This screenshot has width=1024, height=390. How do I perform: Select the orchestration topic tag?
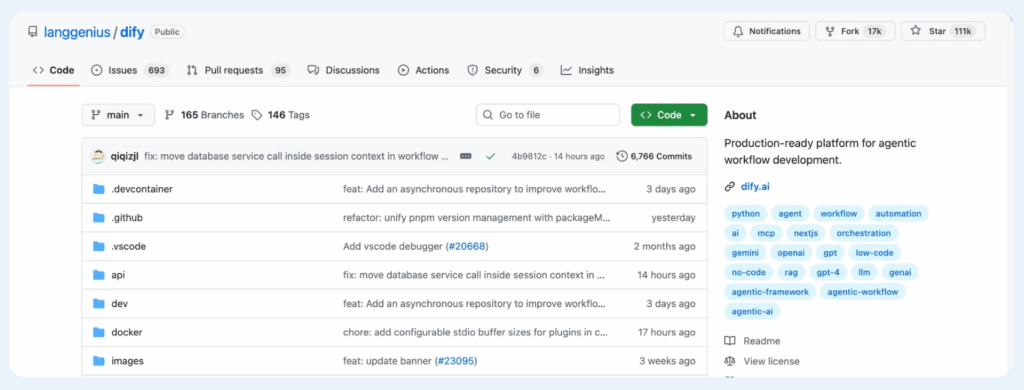(863, 233)
